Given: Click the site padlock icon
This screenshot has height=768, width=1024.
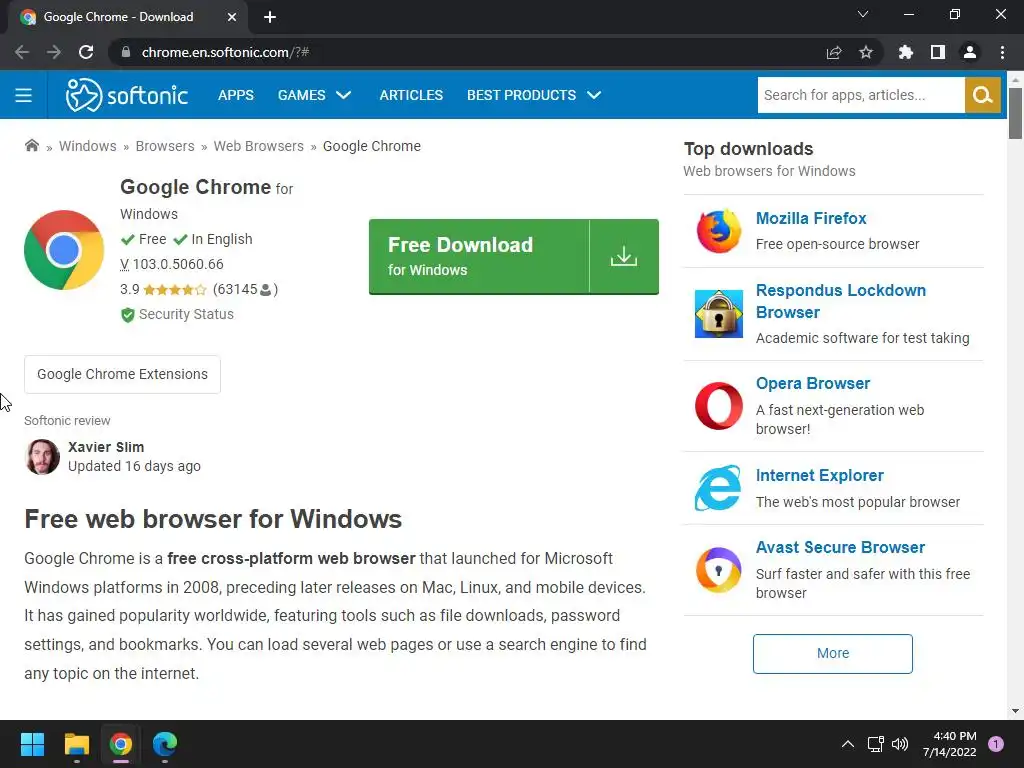Looking at the screenshot, I should [x=125, y=52].
